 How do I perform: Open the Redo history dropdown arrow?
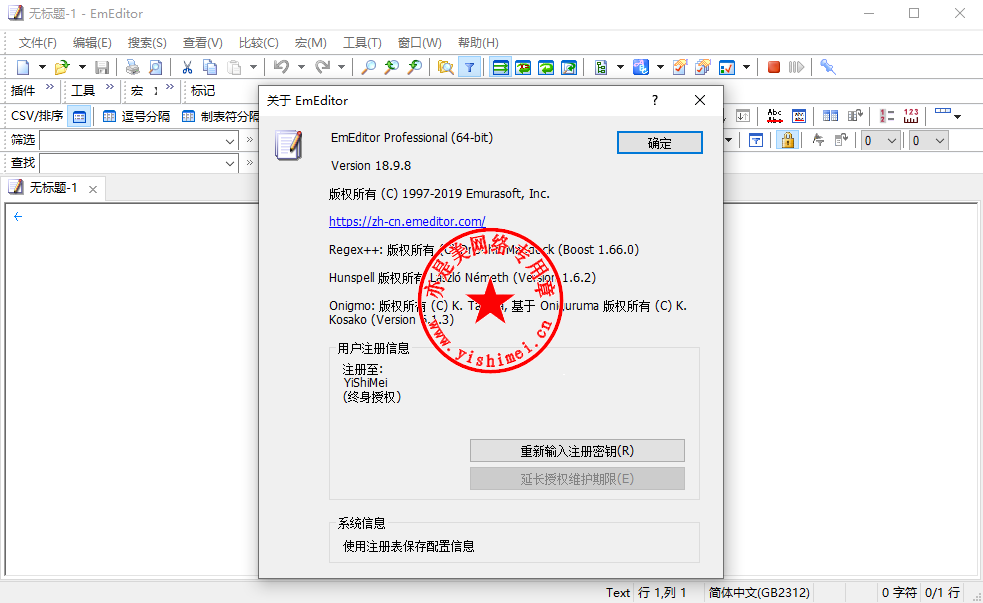click(x=342, y=67)
